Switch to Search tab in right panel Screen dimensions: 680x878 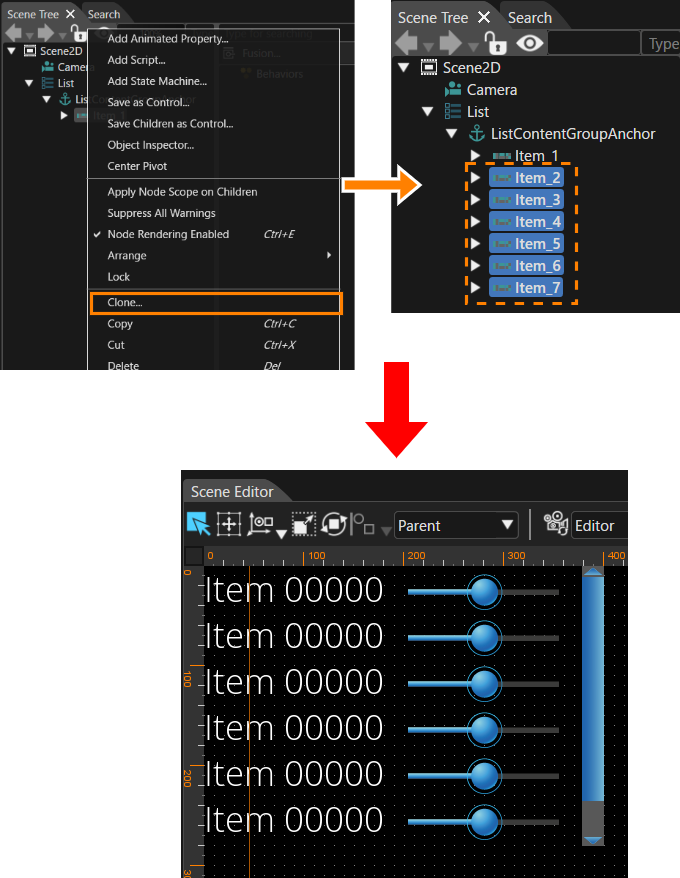point(530,18)
